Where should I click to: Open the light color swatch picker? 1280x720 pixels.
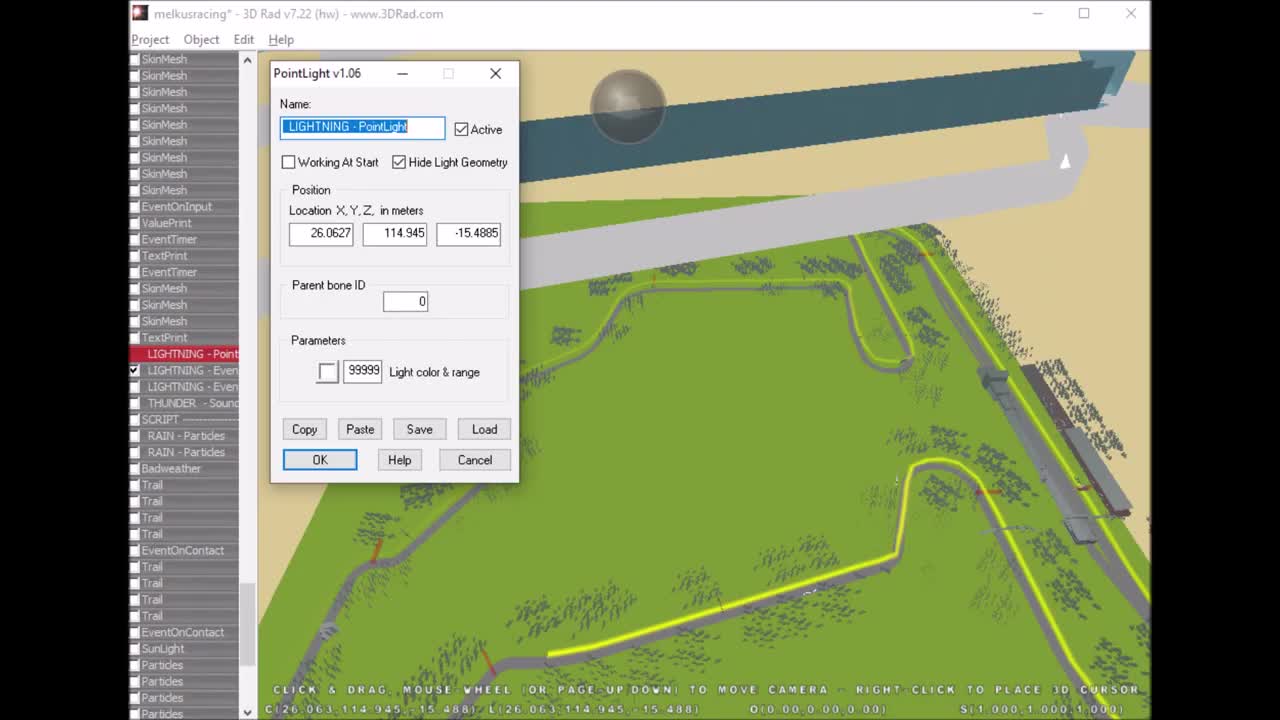[x=327, y=372]
